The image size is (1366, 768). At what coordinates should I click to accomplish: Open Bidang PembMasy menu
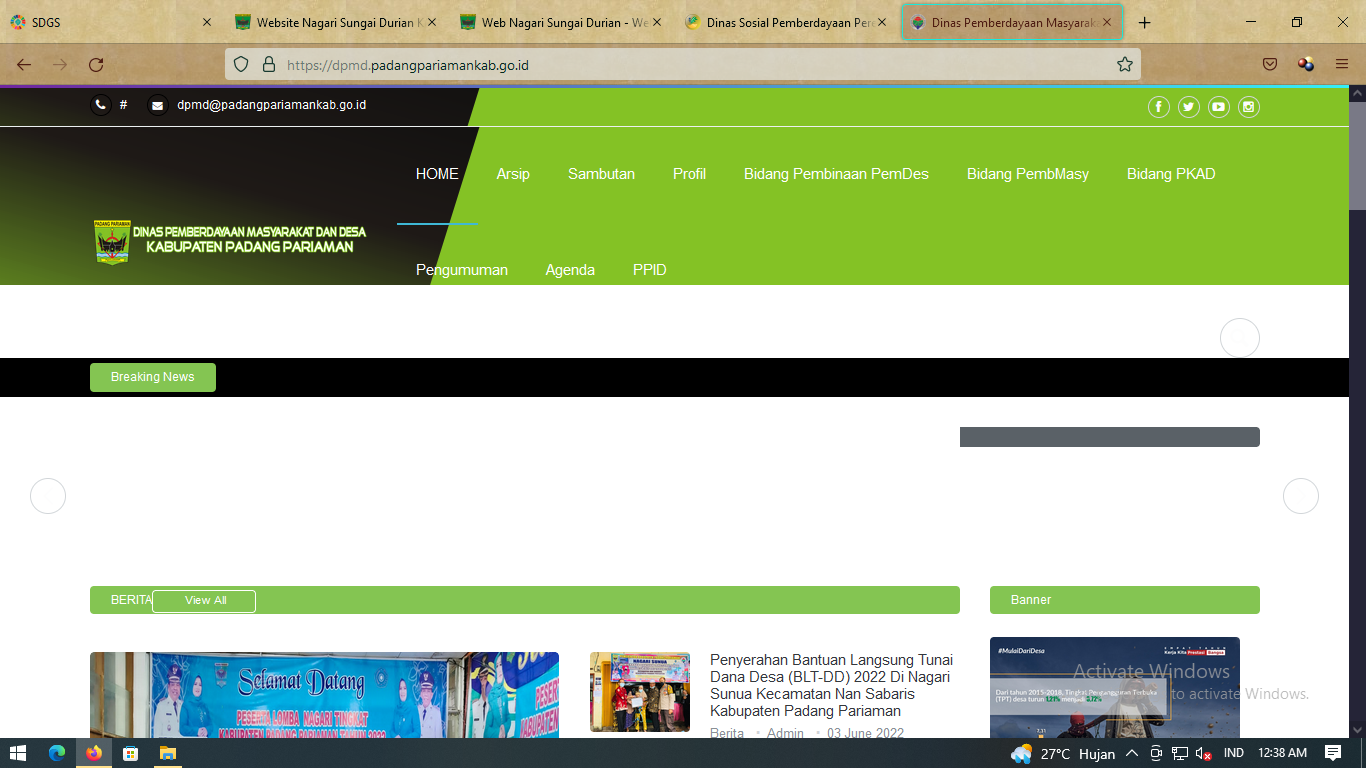(x=1028, y=174)
